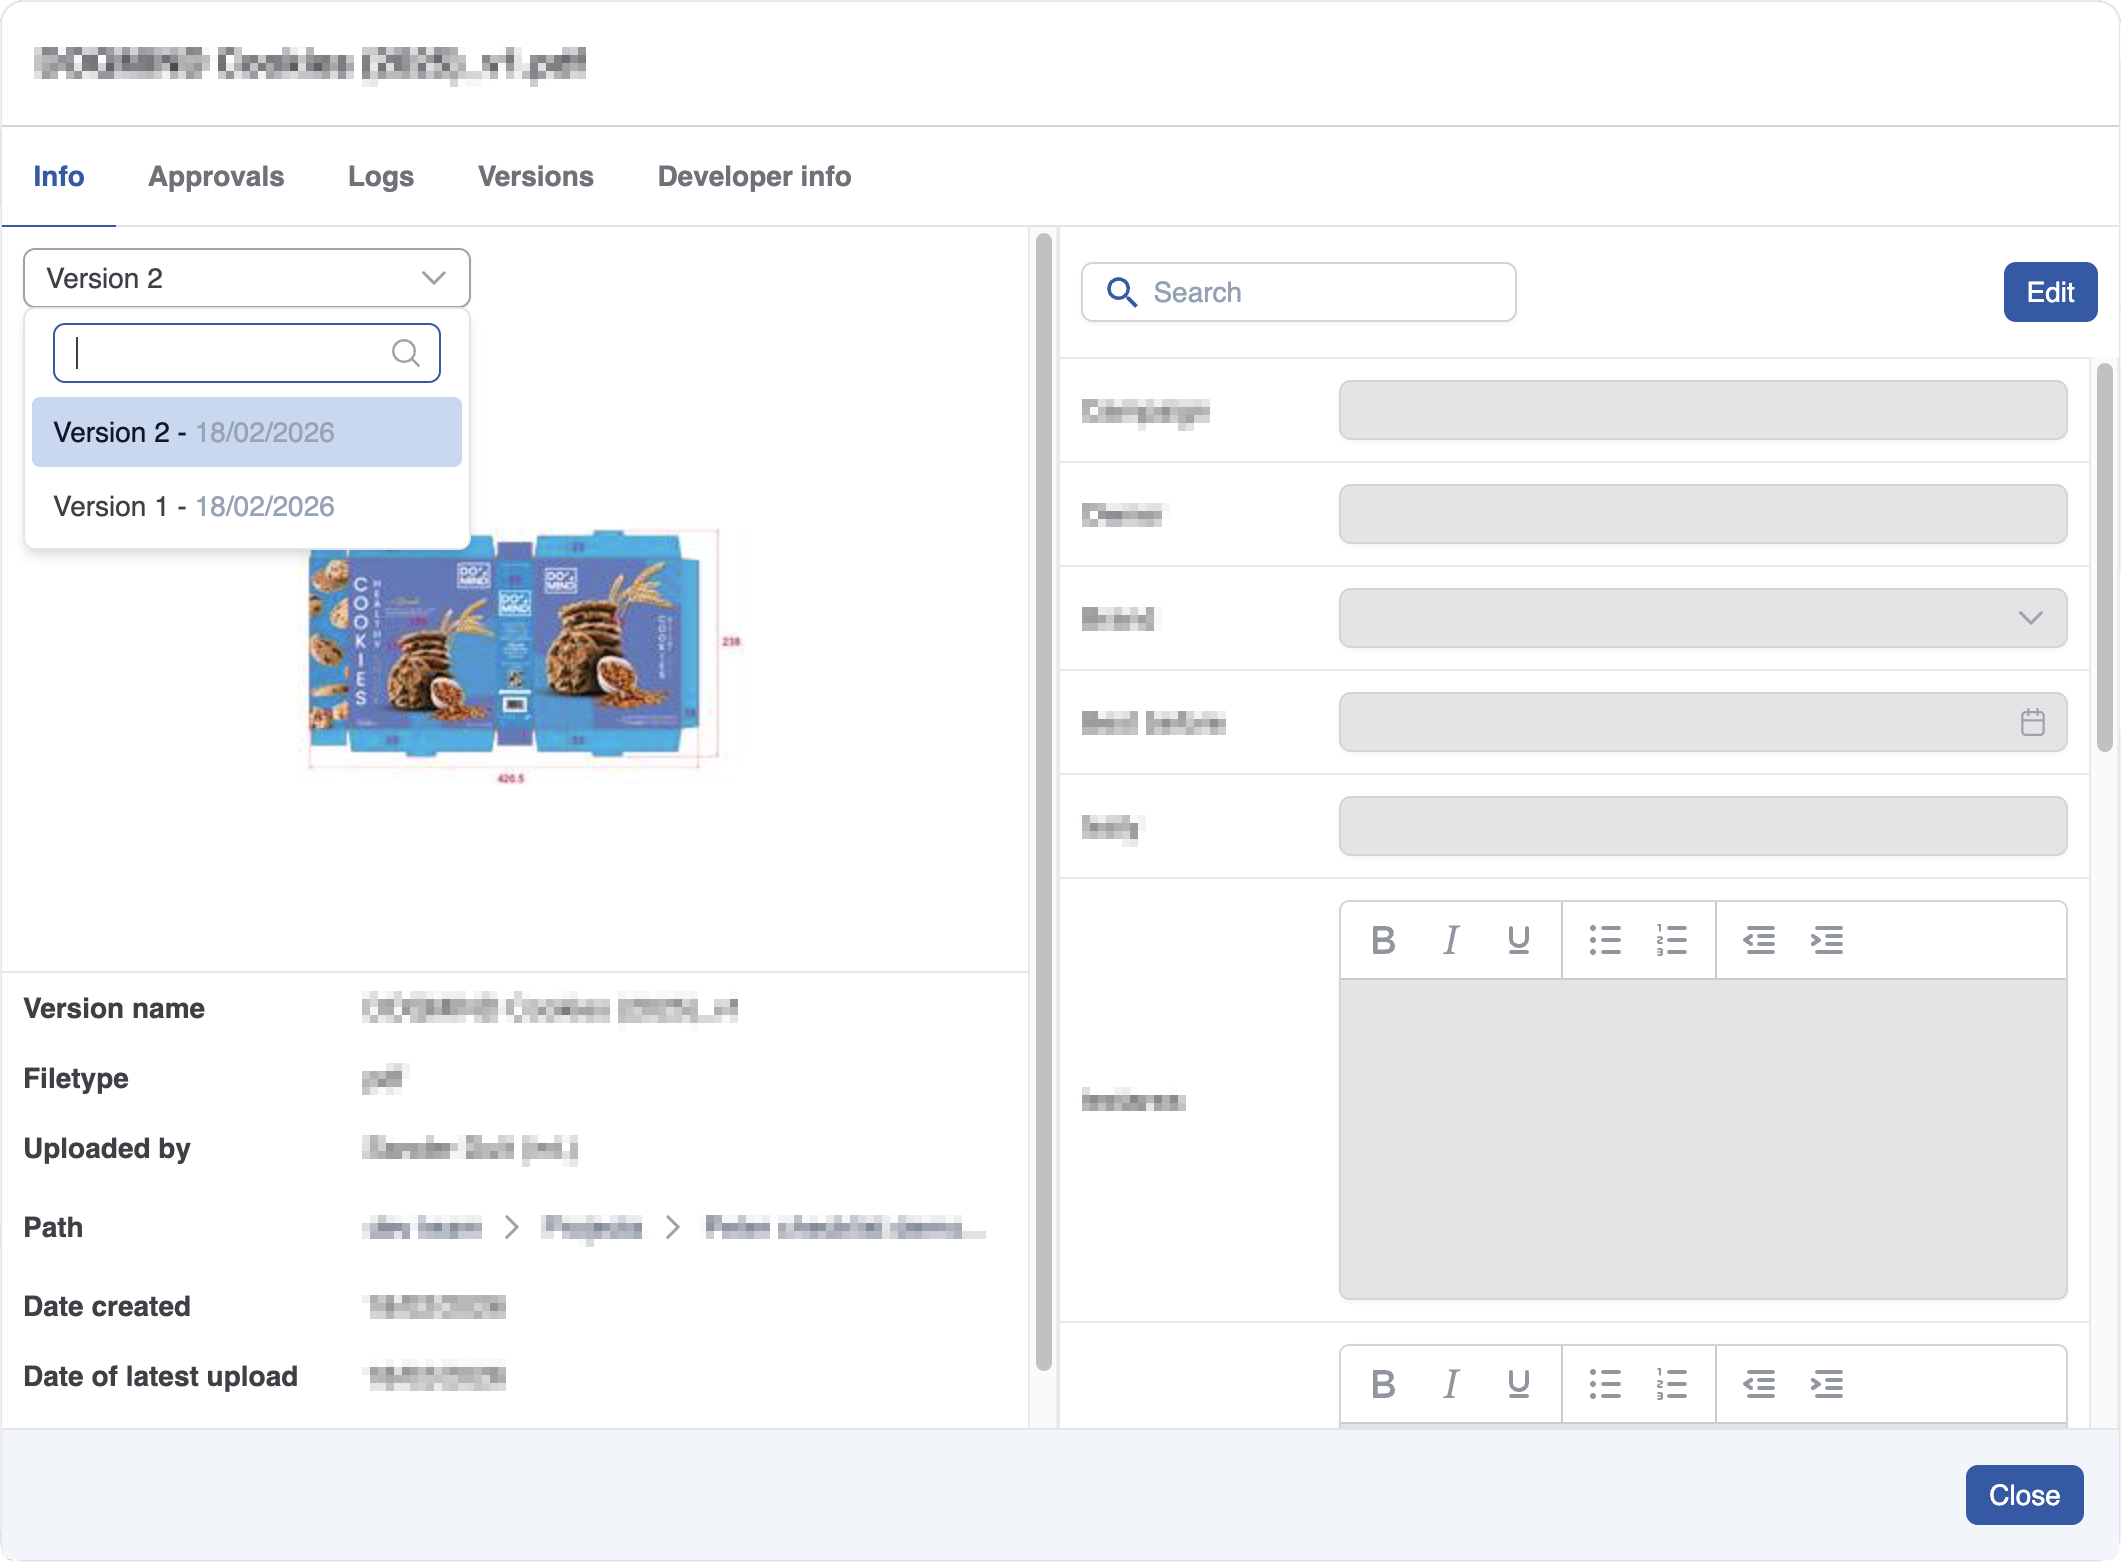Click first folder link in Path breadcrumb
This screenshot has width=2121, height=1562.
(422, 1227)
